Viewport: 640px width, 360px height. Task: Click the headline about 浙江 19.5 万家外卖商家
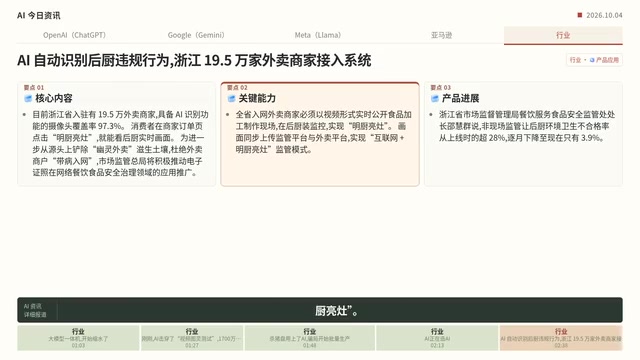pyautogui.click(x=194, y=60)
